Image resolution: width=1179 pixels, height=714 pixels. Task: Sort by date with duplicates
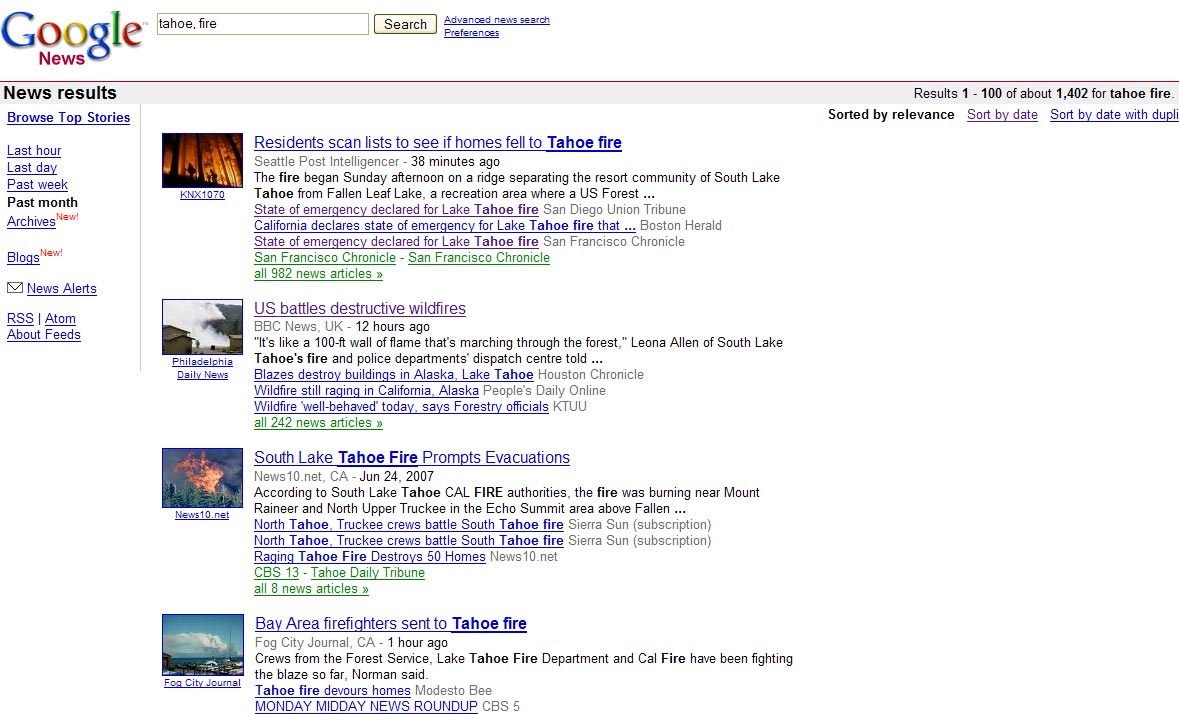pyautogui.click(x=1114, y=114)
